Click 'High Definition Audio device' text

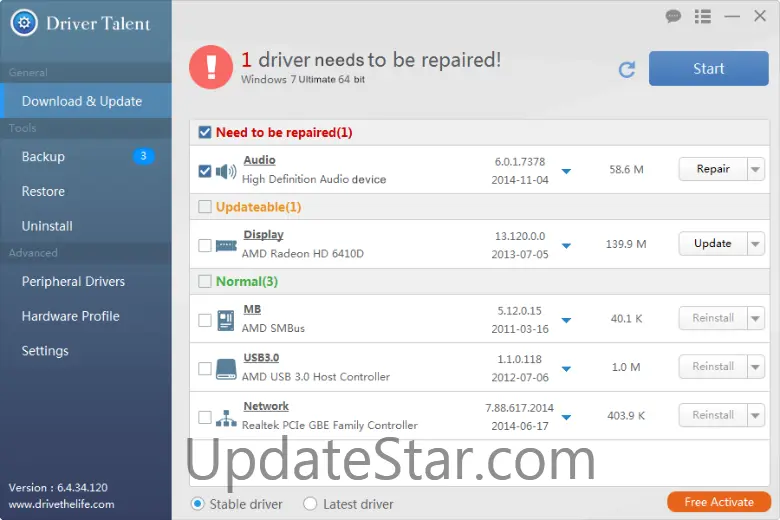314,179
